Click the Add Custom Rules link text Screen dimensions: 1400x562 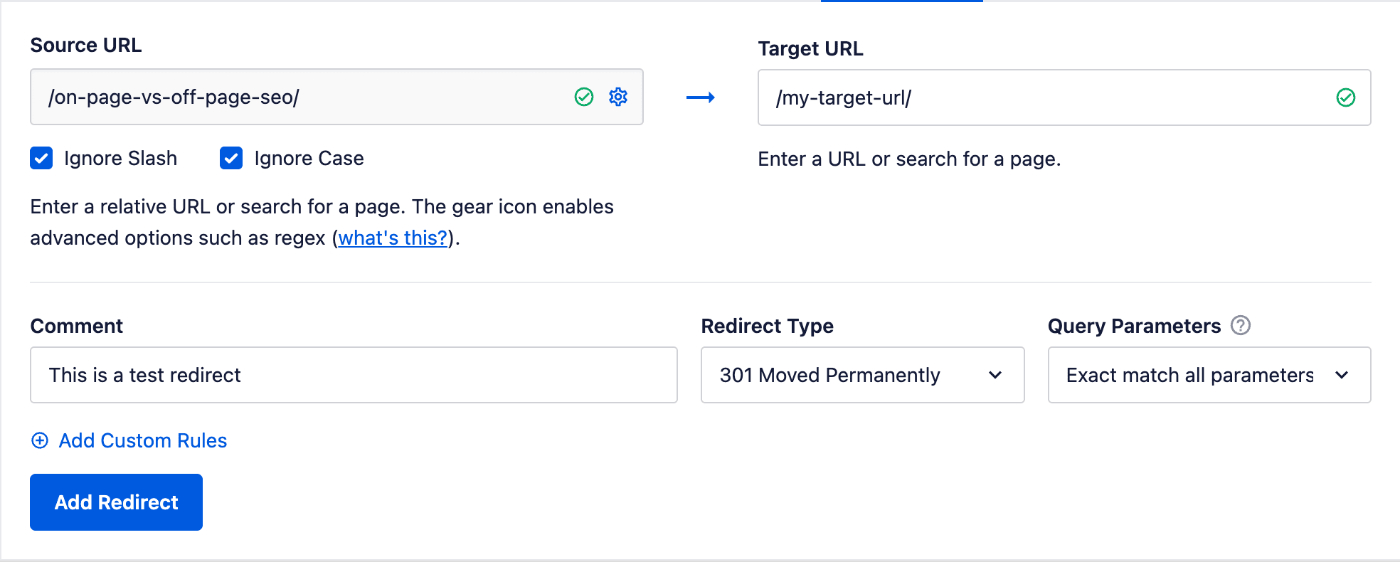(143, 441)
